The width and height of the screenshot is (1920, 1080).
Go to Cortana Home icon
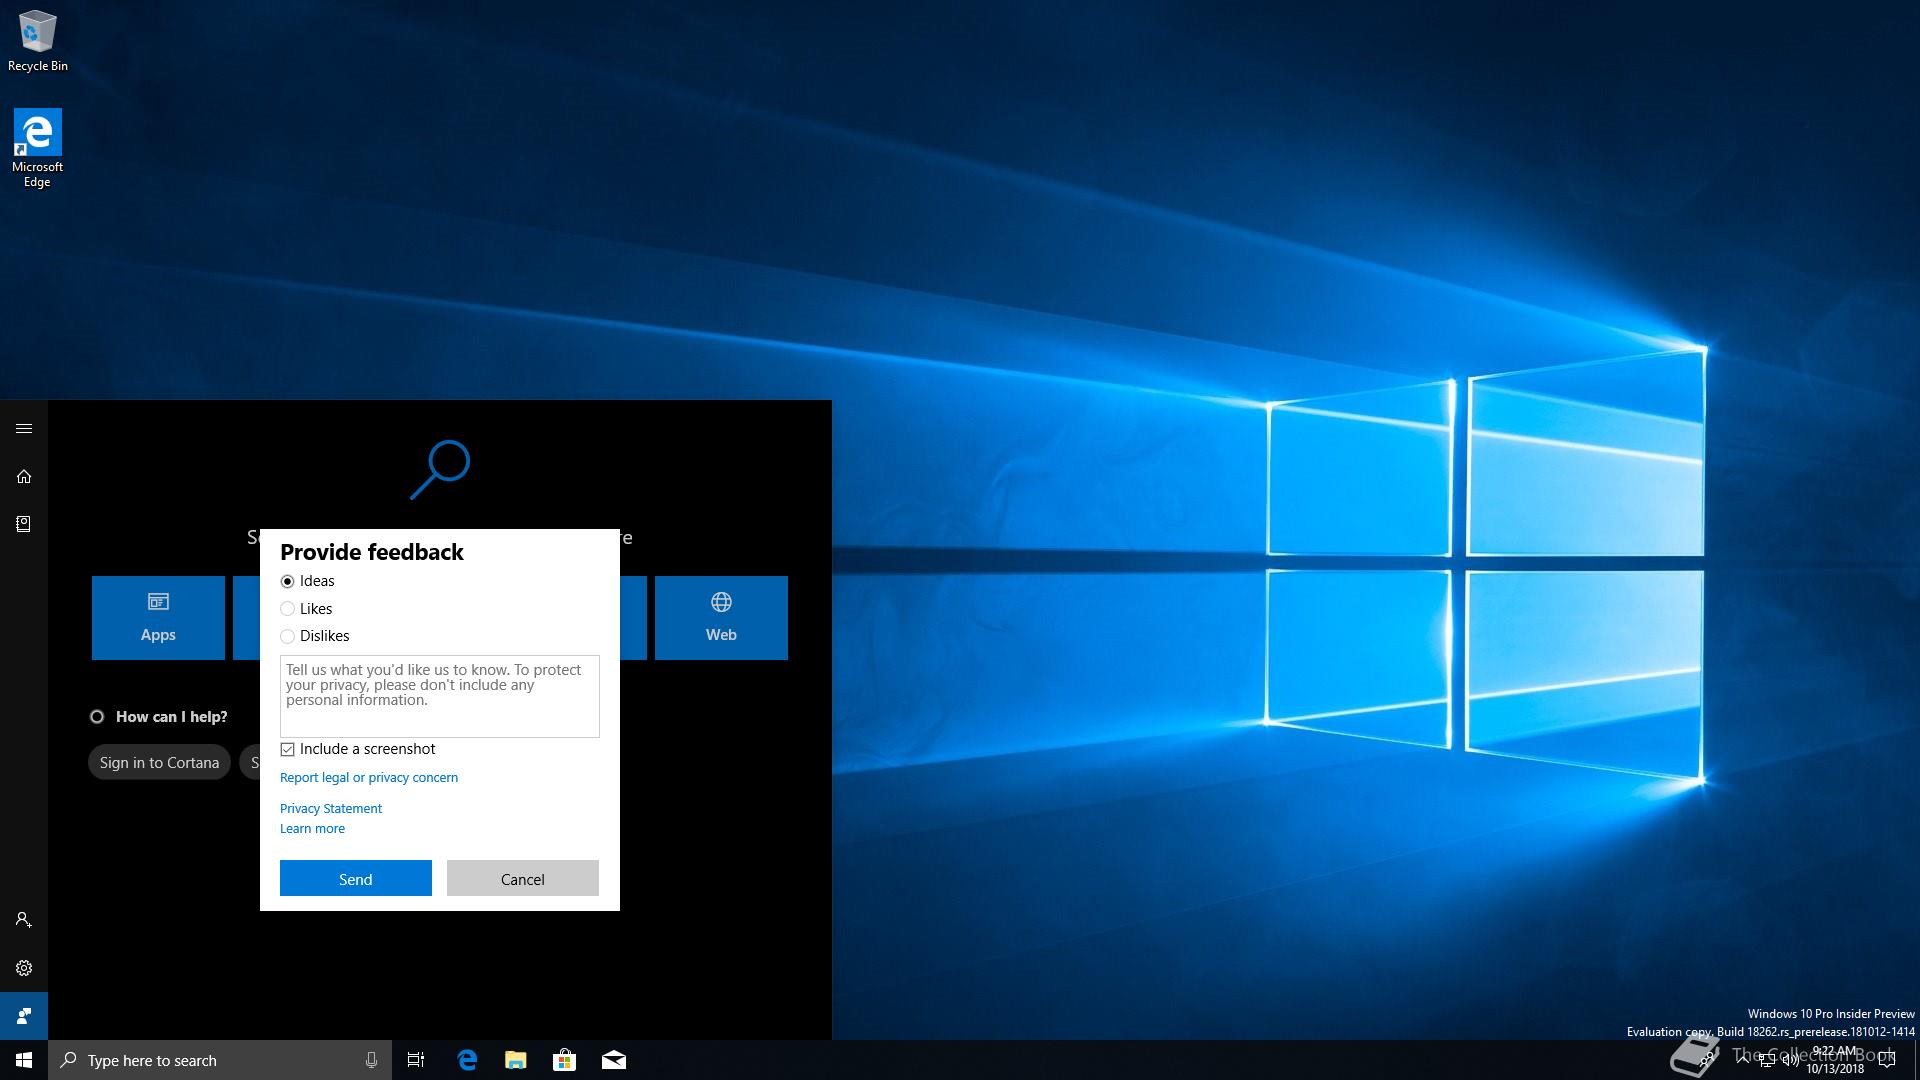24,477
